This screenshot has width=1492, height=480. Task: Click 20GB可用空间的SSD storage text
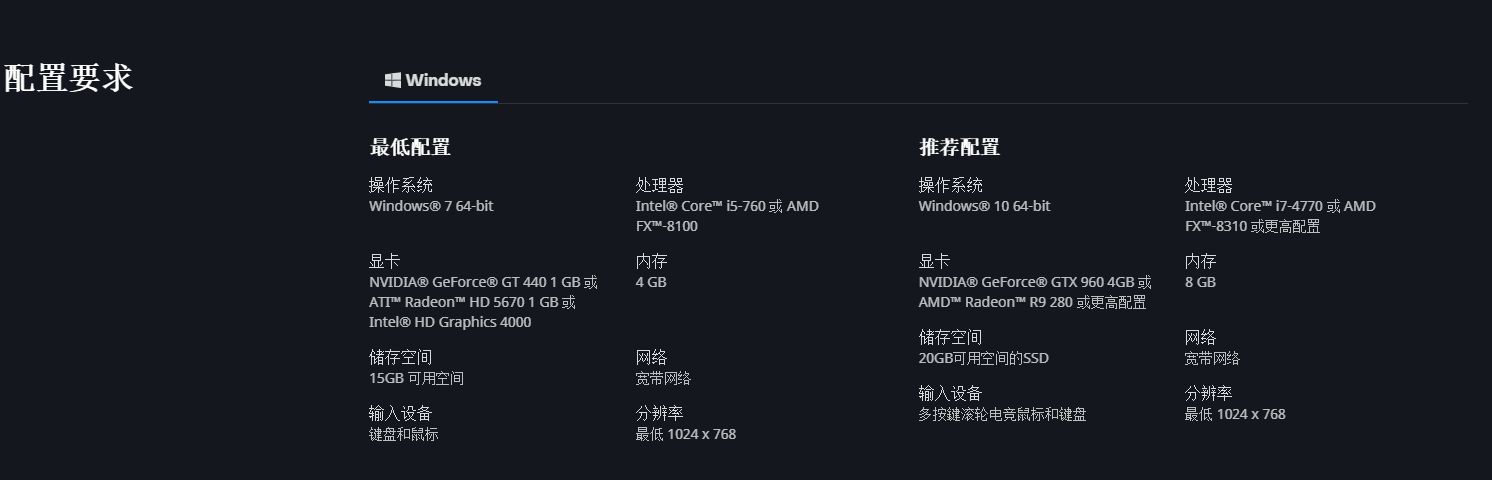984,358
